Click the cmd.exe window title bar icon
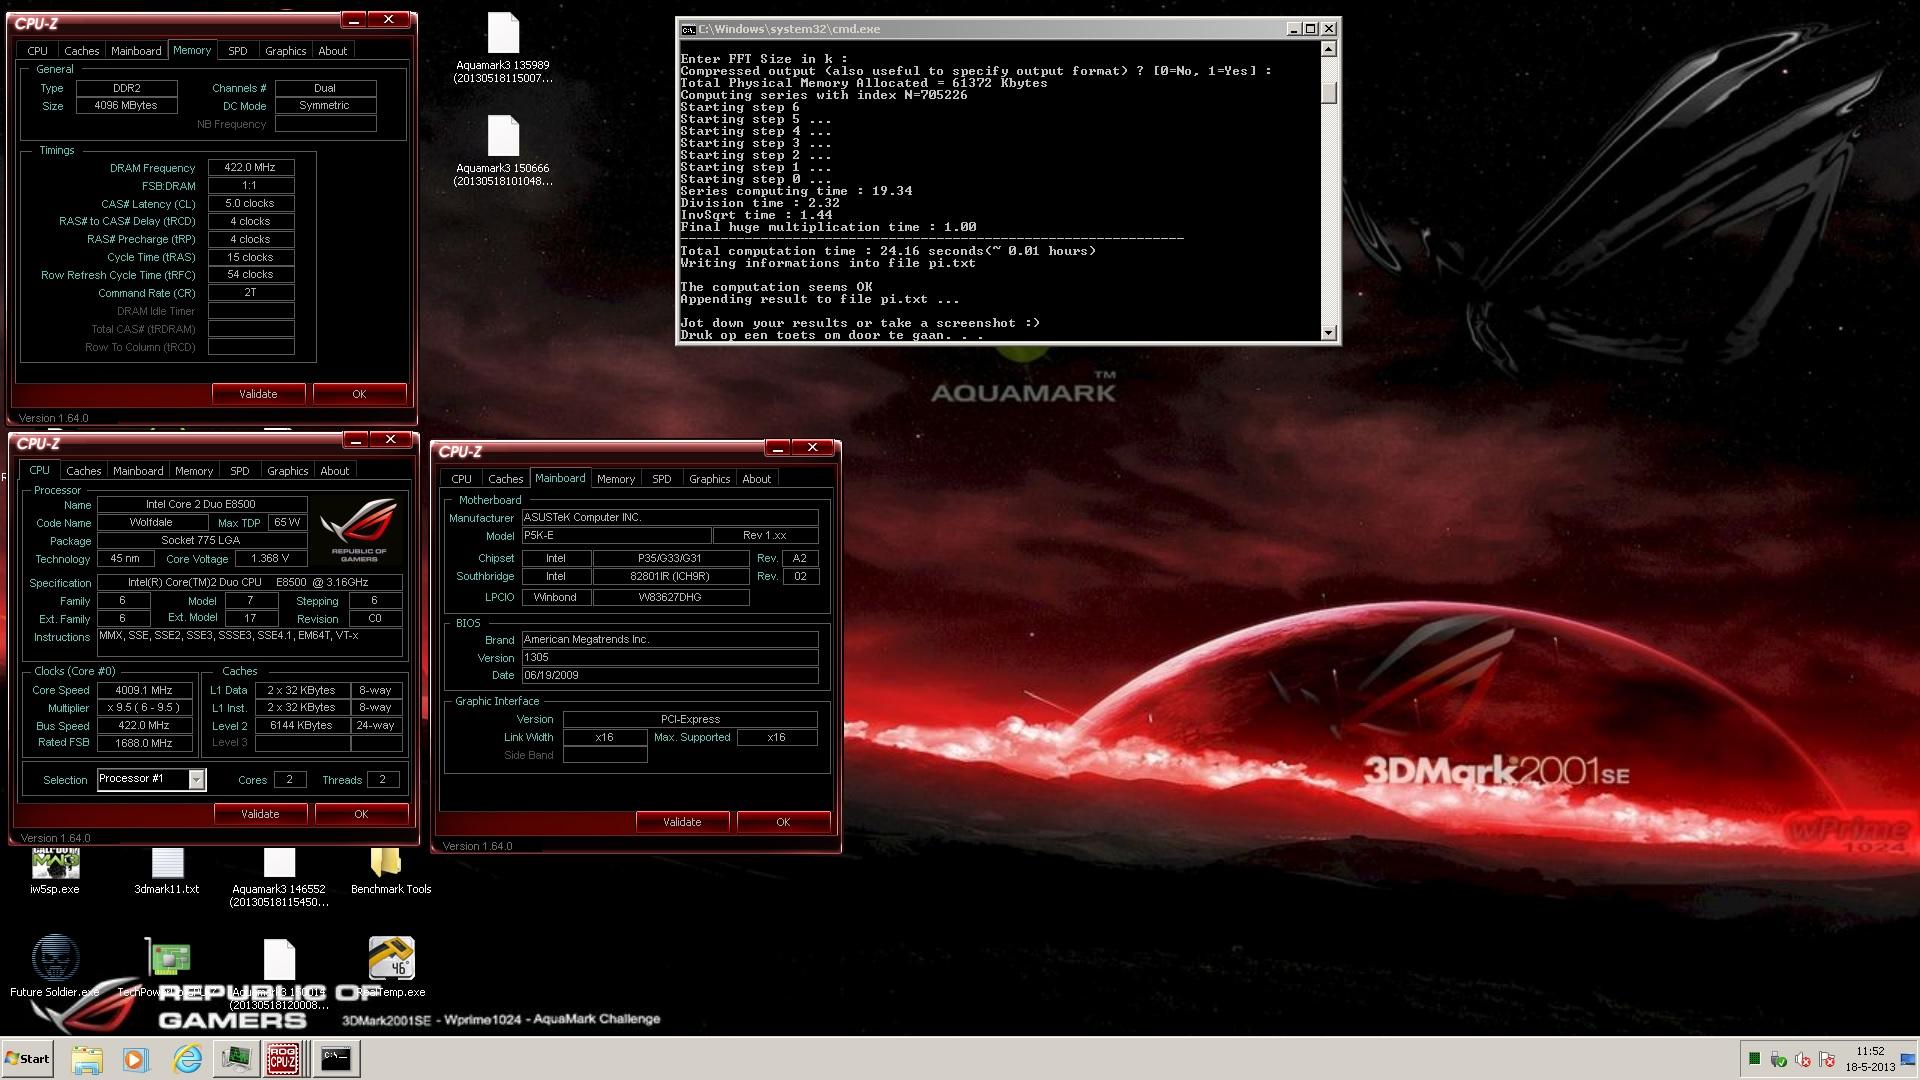The height and width of the screenshot is (1080, 1920). click(688, 29)
